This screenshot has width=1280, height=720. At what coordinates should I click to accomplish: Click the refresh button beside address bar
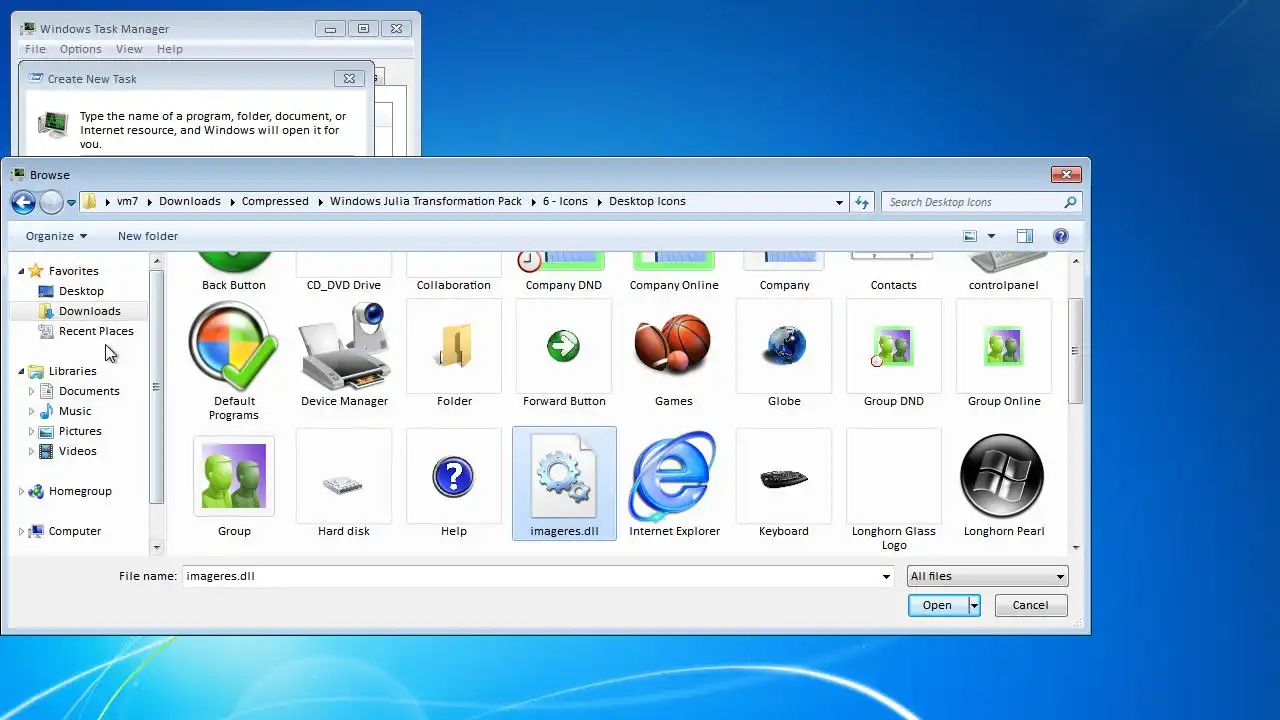tap(862, 202)
